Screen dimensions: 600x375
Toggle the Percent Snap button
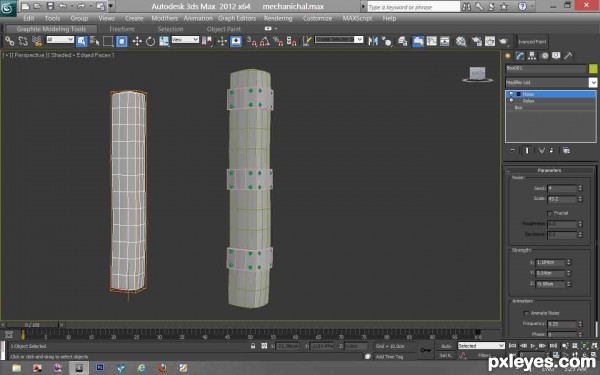click(278, 41)
